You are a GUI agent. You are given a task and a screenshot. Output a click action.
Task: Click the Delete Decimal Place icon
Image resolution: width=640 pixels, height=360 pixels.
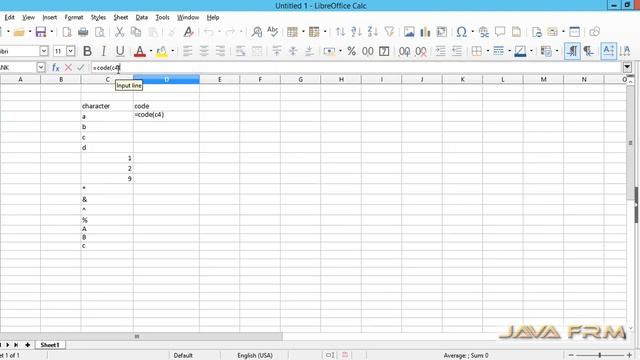421,51
